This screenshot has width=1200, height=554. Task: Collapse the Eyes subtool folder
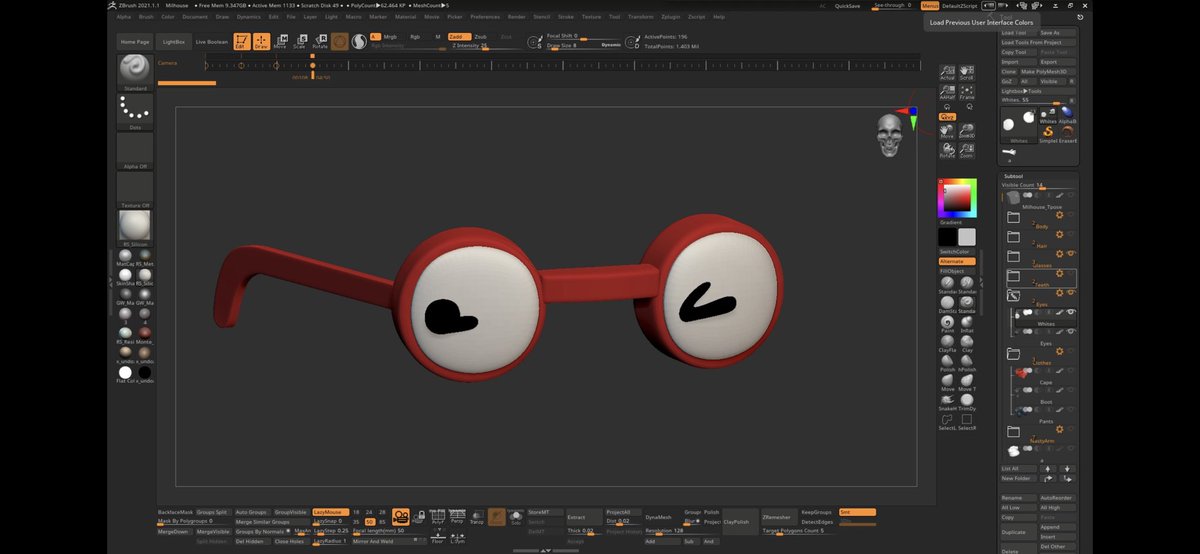point(1013,295)
